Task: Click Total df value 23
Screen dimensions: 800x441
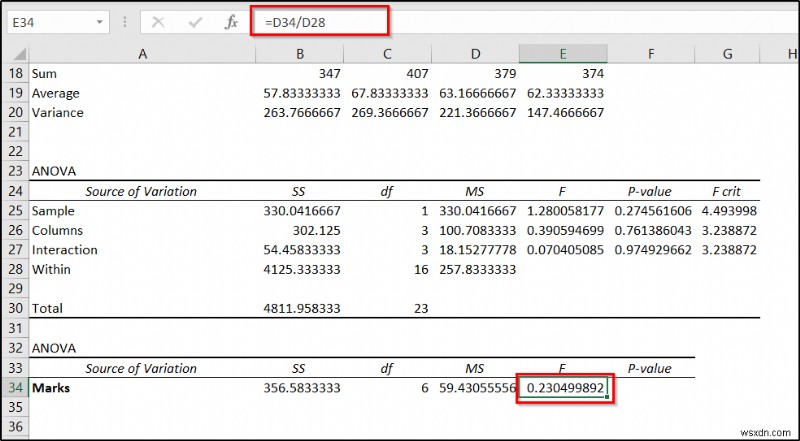Action: tap(421, 308)
